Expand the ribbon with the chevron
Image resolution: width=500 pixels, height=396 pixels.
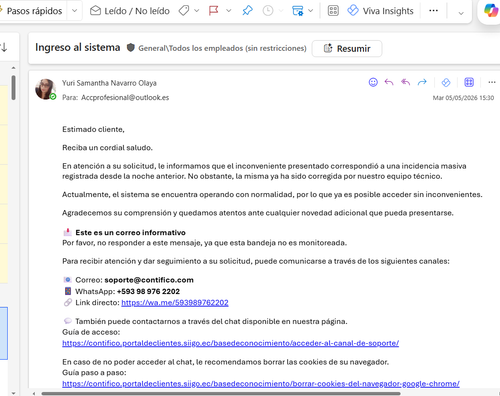461,13
